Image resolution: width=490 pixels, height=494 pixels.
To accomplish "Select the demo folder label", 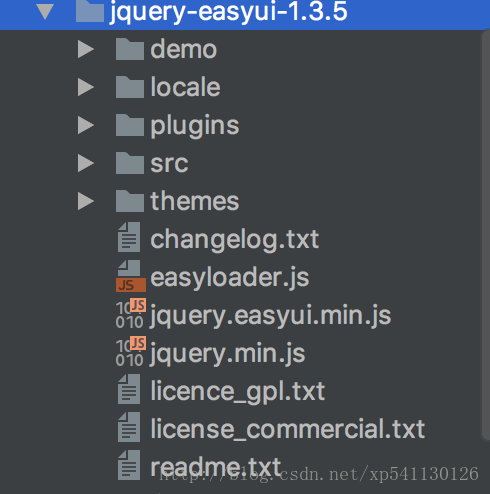I will (184, 49).
